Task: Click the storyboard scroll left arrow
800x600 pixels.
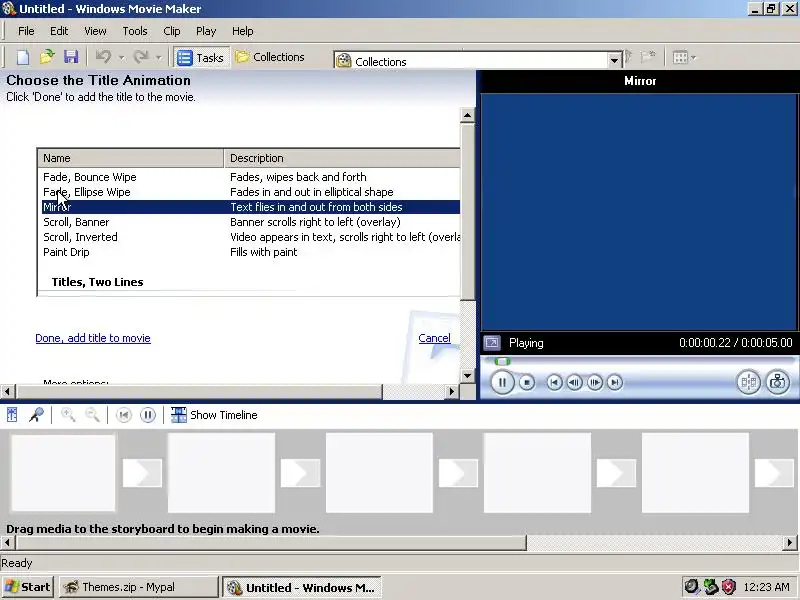Action: coord(8,542)
